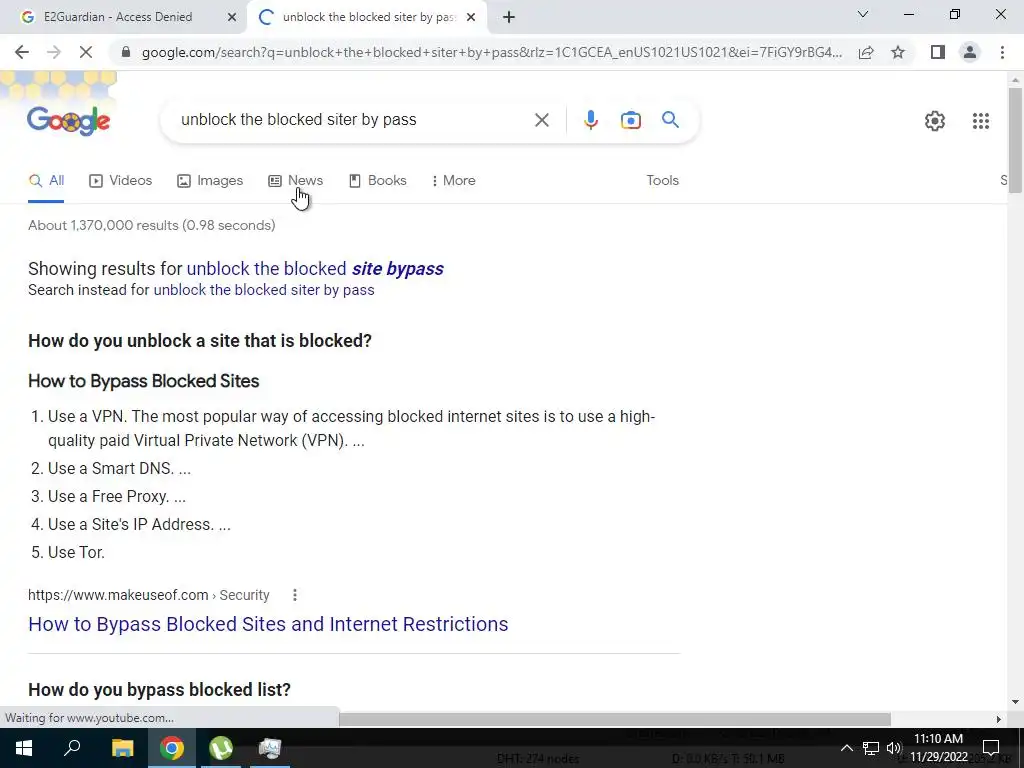Share this page icon in address bar
Image resolution: width=1024 pixels, height=768 pixels.
(x=866, y=52)
